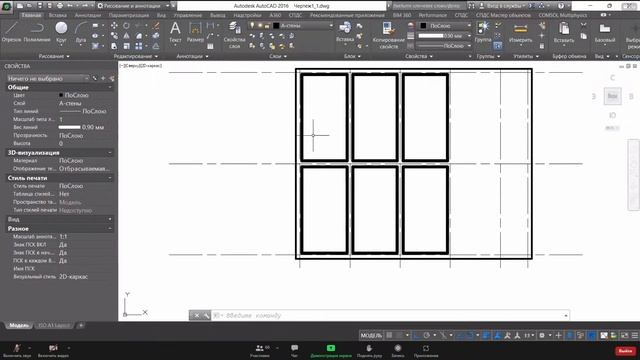Select the Дуга (Arc) tool
640x360 pixels.
point(81,32)
